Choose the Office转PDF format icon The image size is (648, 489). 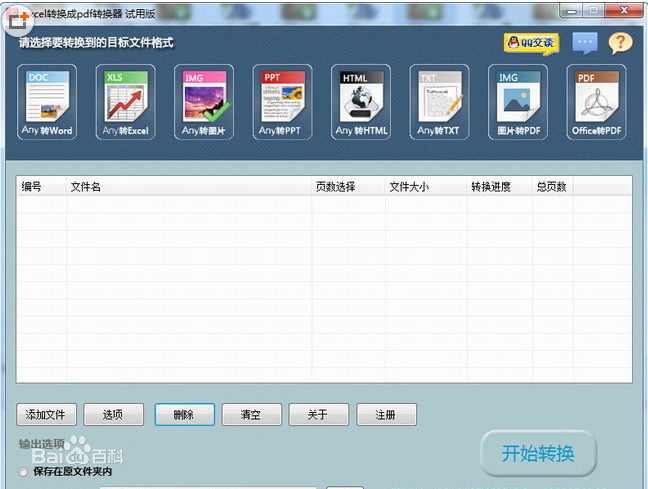597,102
